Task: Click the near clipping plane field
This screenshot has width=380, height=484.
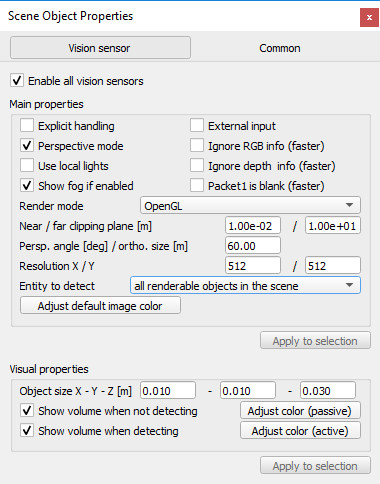Action: 253,226
